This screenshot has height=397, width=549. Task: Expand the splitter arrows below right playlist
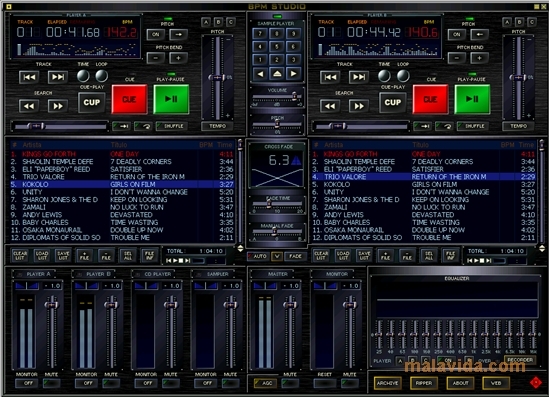click(x=542, y=249)
